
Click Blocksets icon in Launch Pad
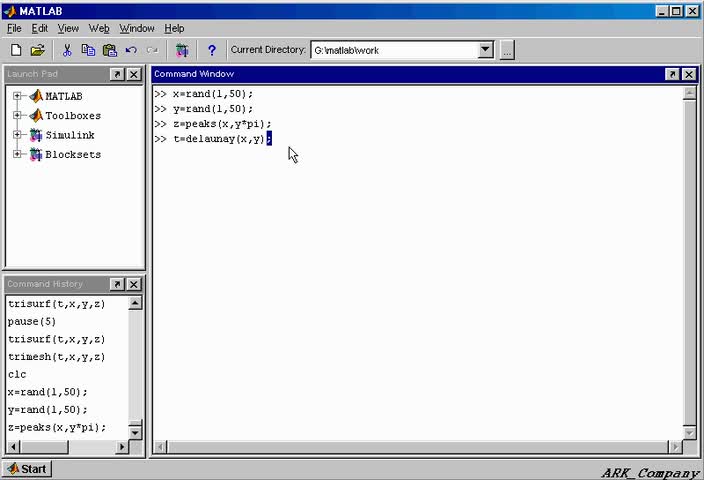(36, 154)
